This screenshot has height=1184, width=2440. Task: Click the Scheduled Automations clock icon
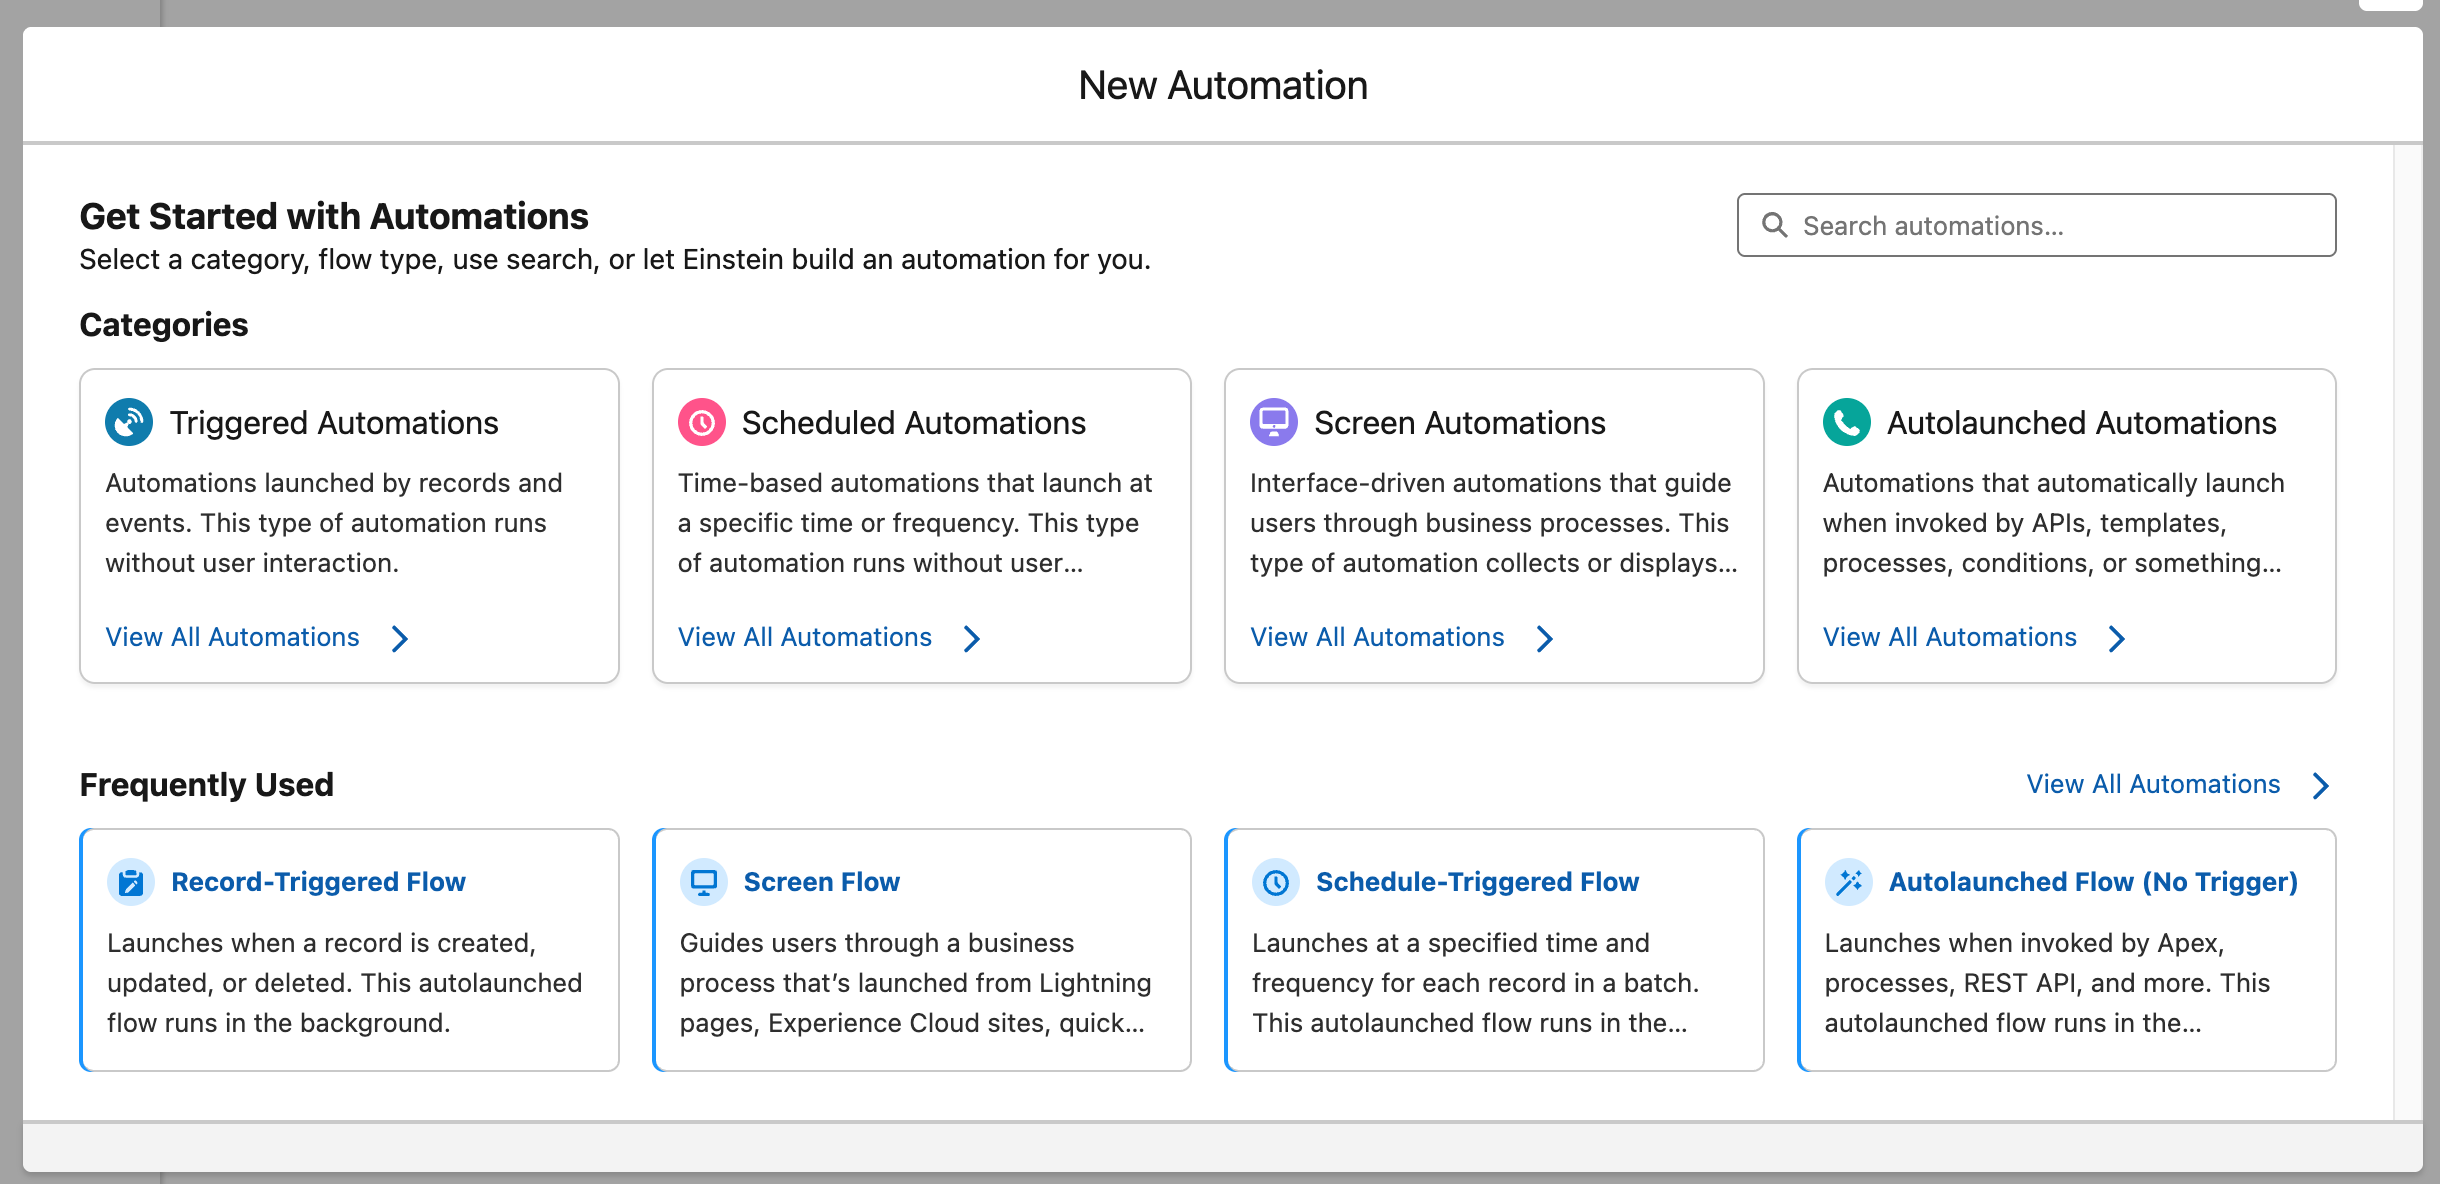(x=702, y=422)
